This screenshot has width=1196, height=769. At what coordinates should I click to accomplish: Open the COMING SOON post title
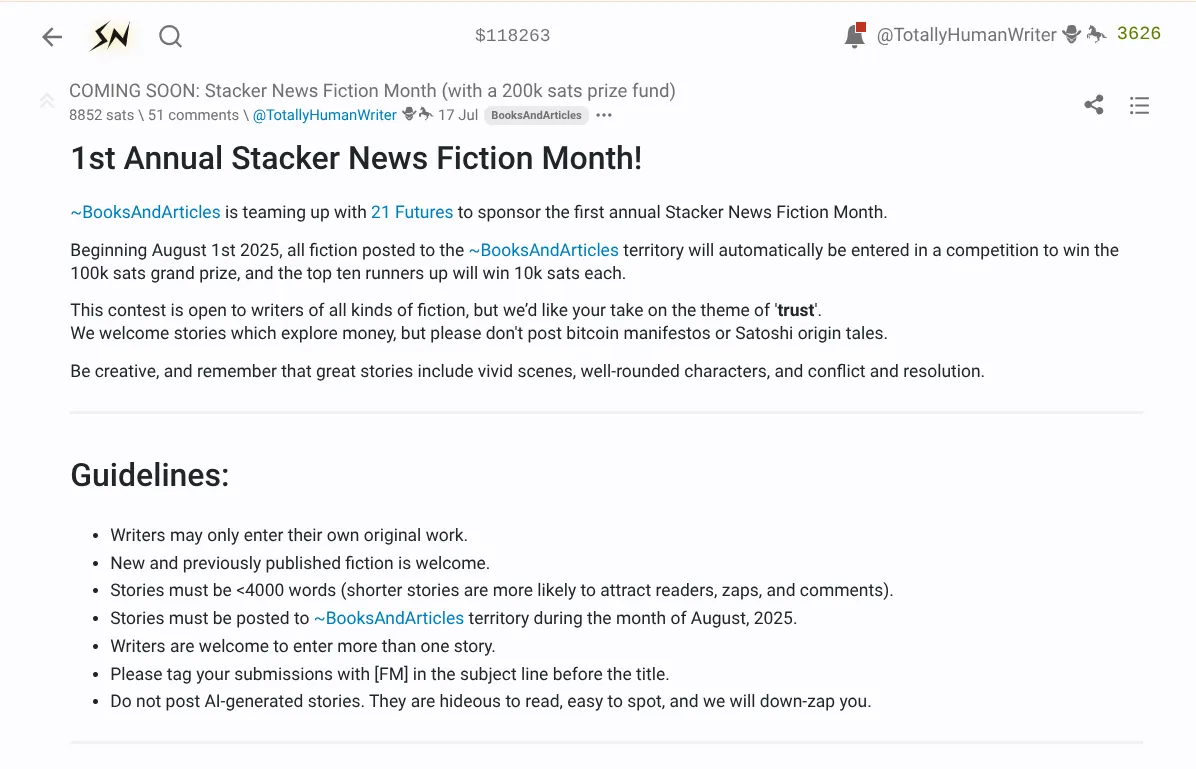[372, 91]
